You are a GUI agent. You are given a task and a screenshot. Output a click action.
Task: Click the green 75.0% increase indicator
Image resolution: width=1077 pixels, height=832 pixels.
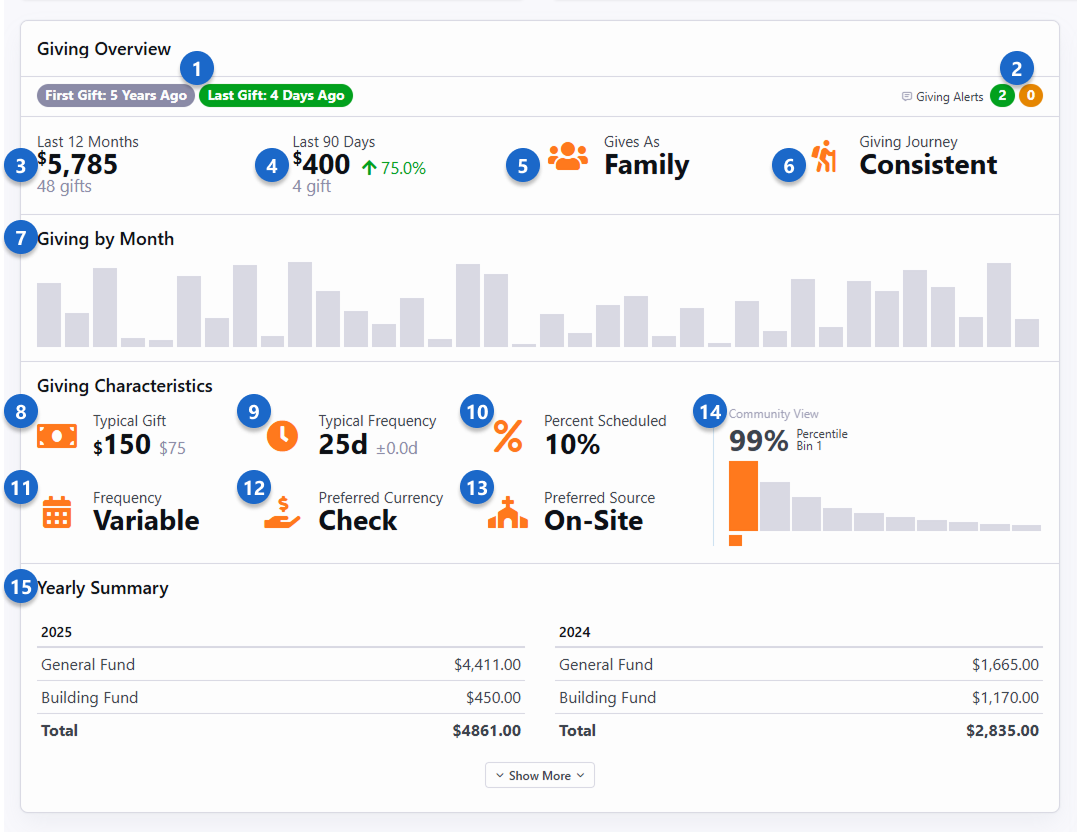pyautogui.click(x=393, y=168)
